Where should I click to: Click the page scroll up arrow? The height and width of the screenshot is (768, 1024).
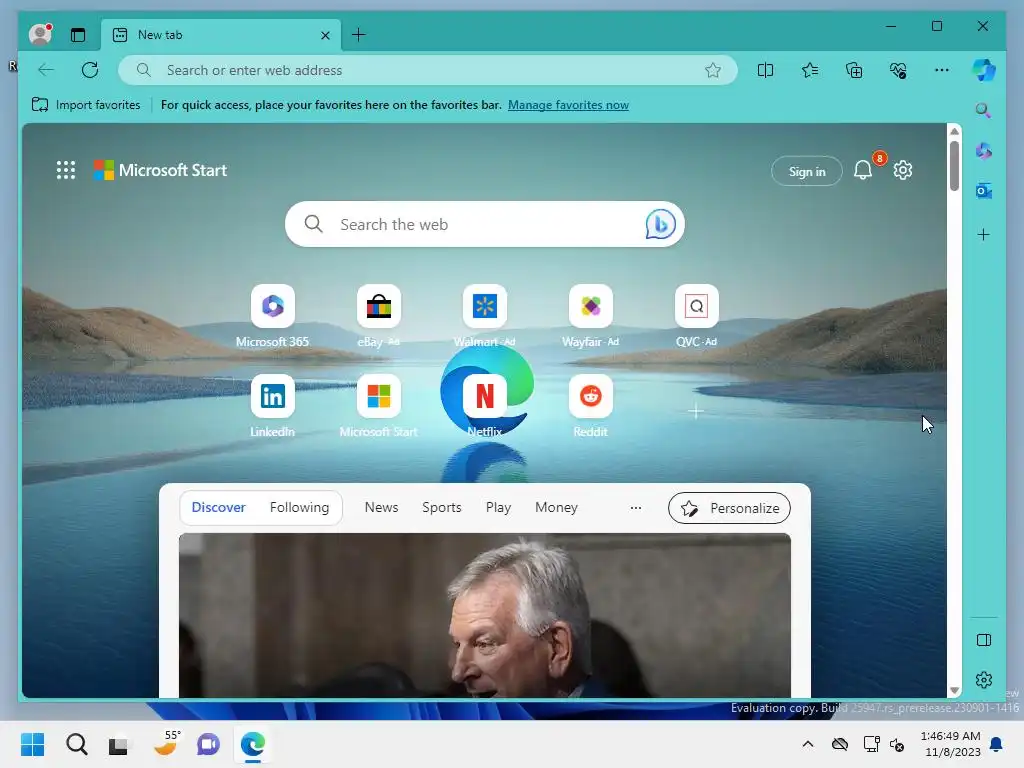pos(954,131)
